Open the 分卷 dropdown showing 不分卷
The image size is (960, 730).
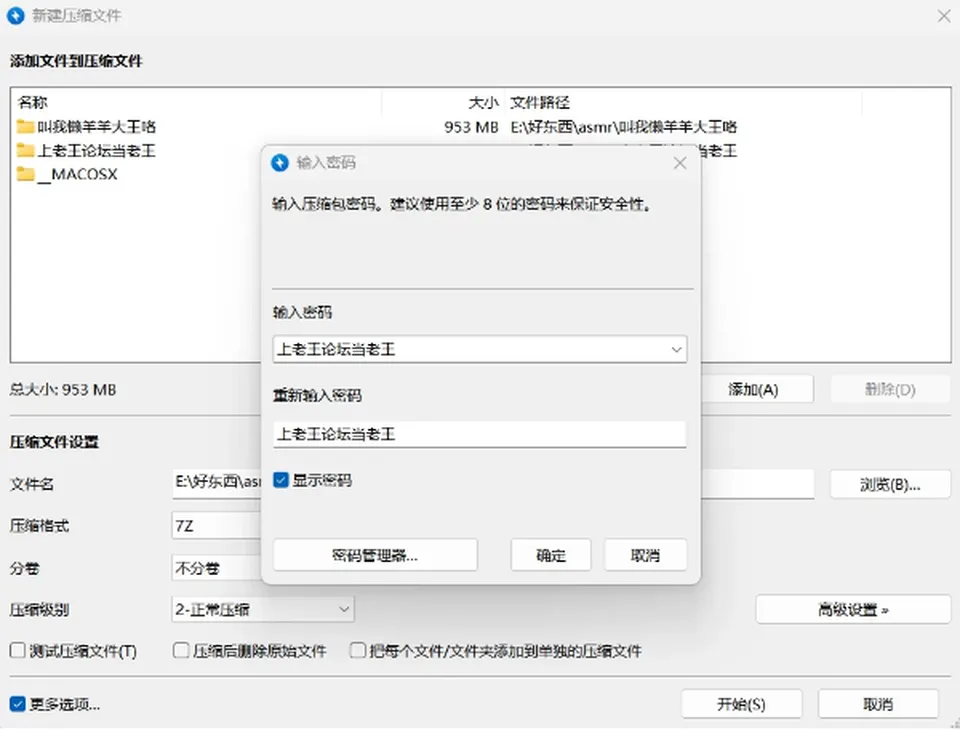[217, 568]
